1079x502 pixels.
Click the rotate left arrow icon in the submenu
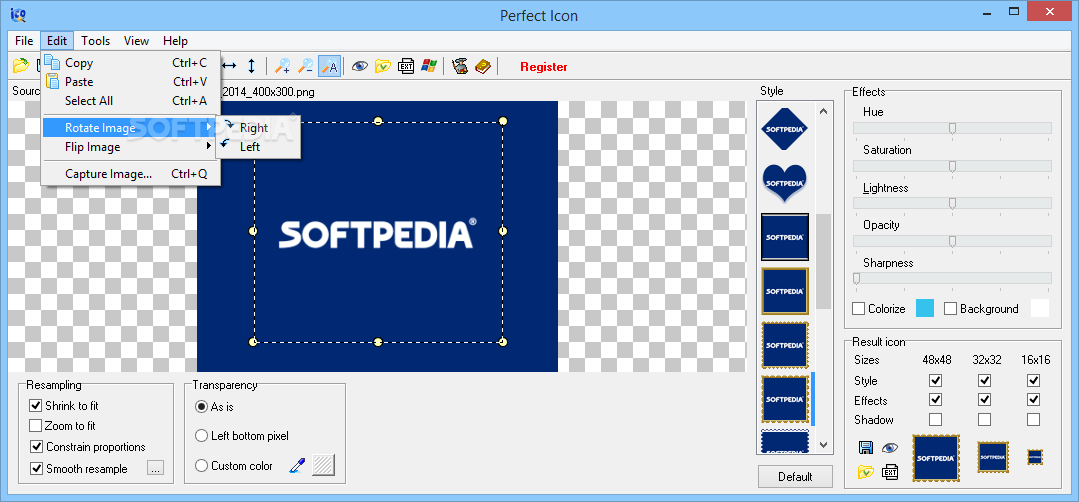click(225, 143)
